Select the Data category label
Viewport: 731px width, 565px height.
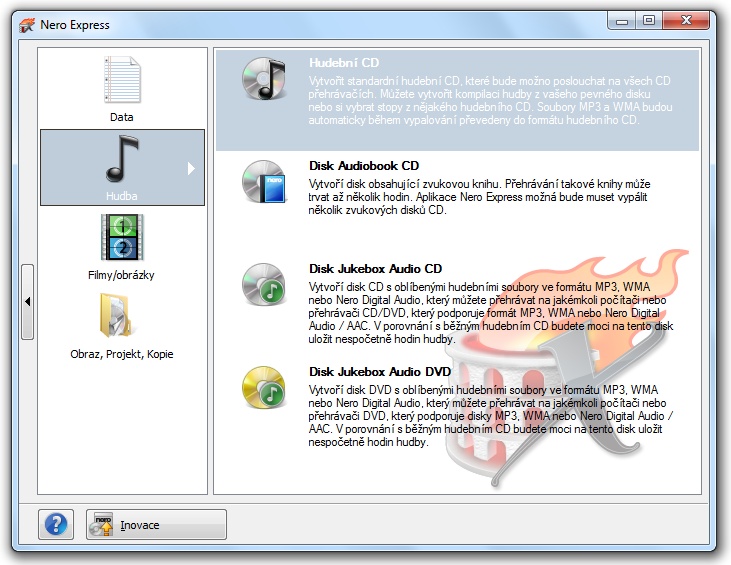click(x=122, y=117)
